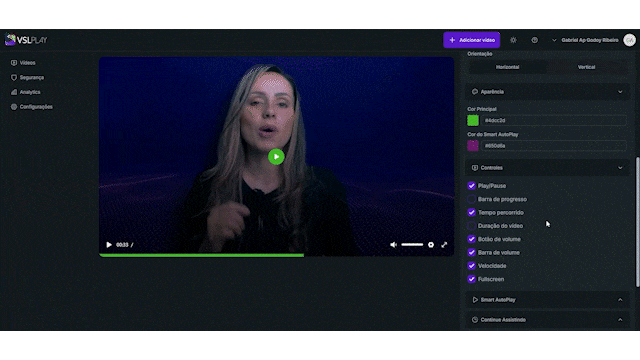Enable the Duração do vídeo checkbox
640x360 pixels.
pyautogui.click(x=471, y=226)
